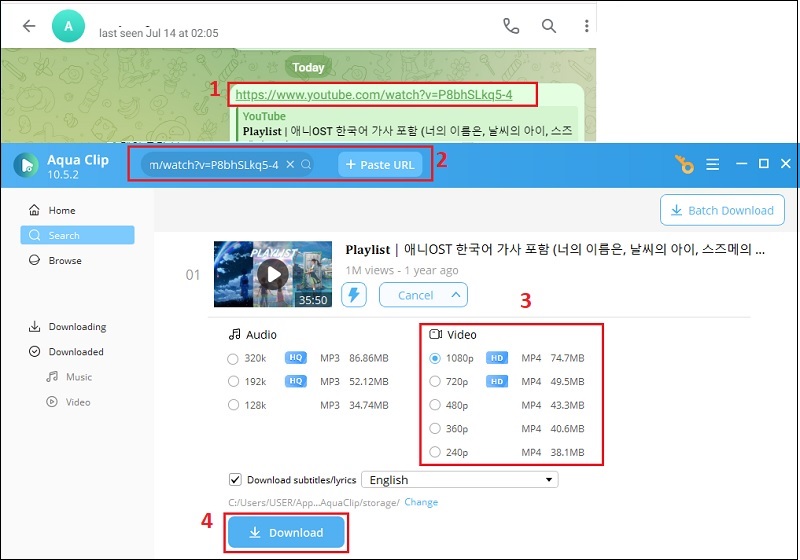Click the storage path text
800x560 pixels.
click(314, 502)
